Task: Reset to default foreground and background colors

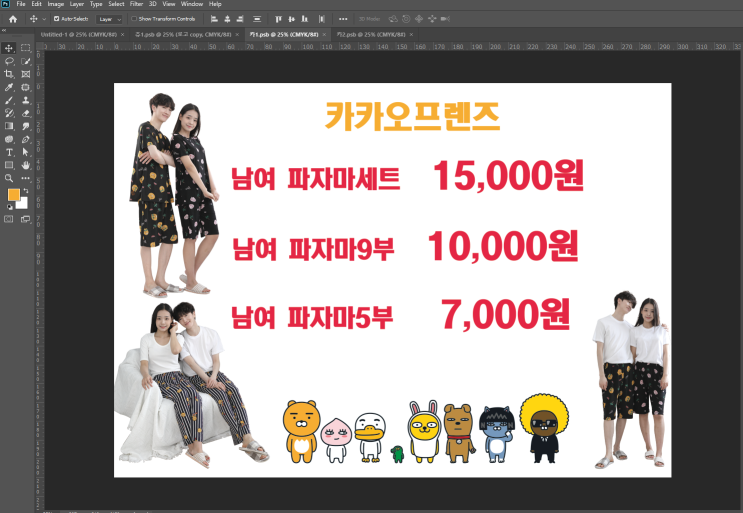Action: click(x=10, y=207)
